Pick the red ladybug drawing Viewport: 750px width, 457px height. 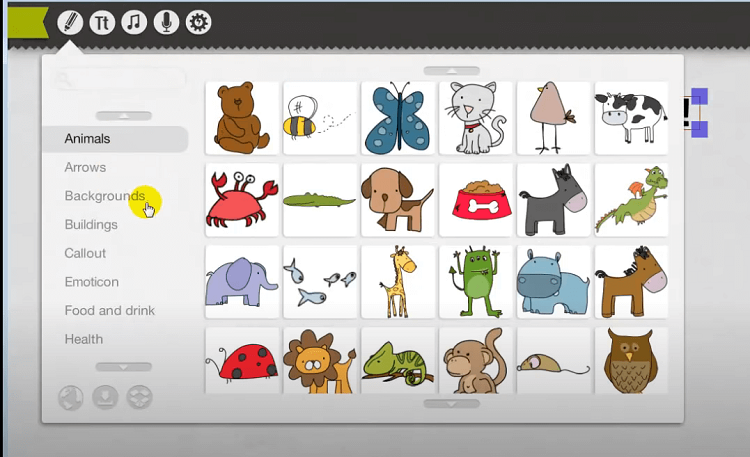click(242, 361)
